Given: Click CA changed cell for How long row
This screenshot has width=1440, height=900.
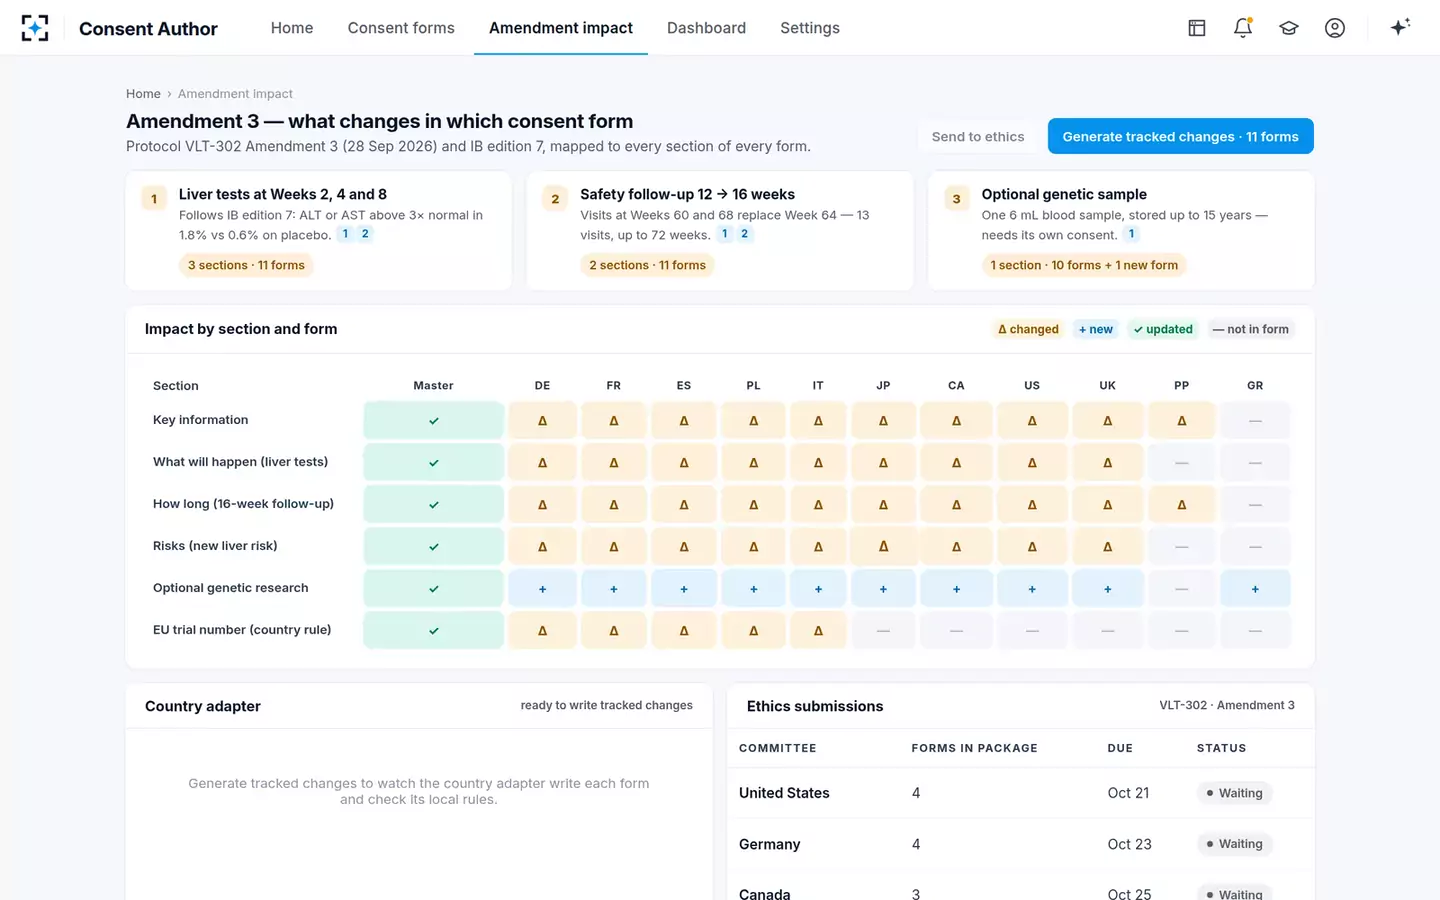Looking at the screenshot, I should 956,505.
